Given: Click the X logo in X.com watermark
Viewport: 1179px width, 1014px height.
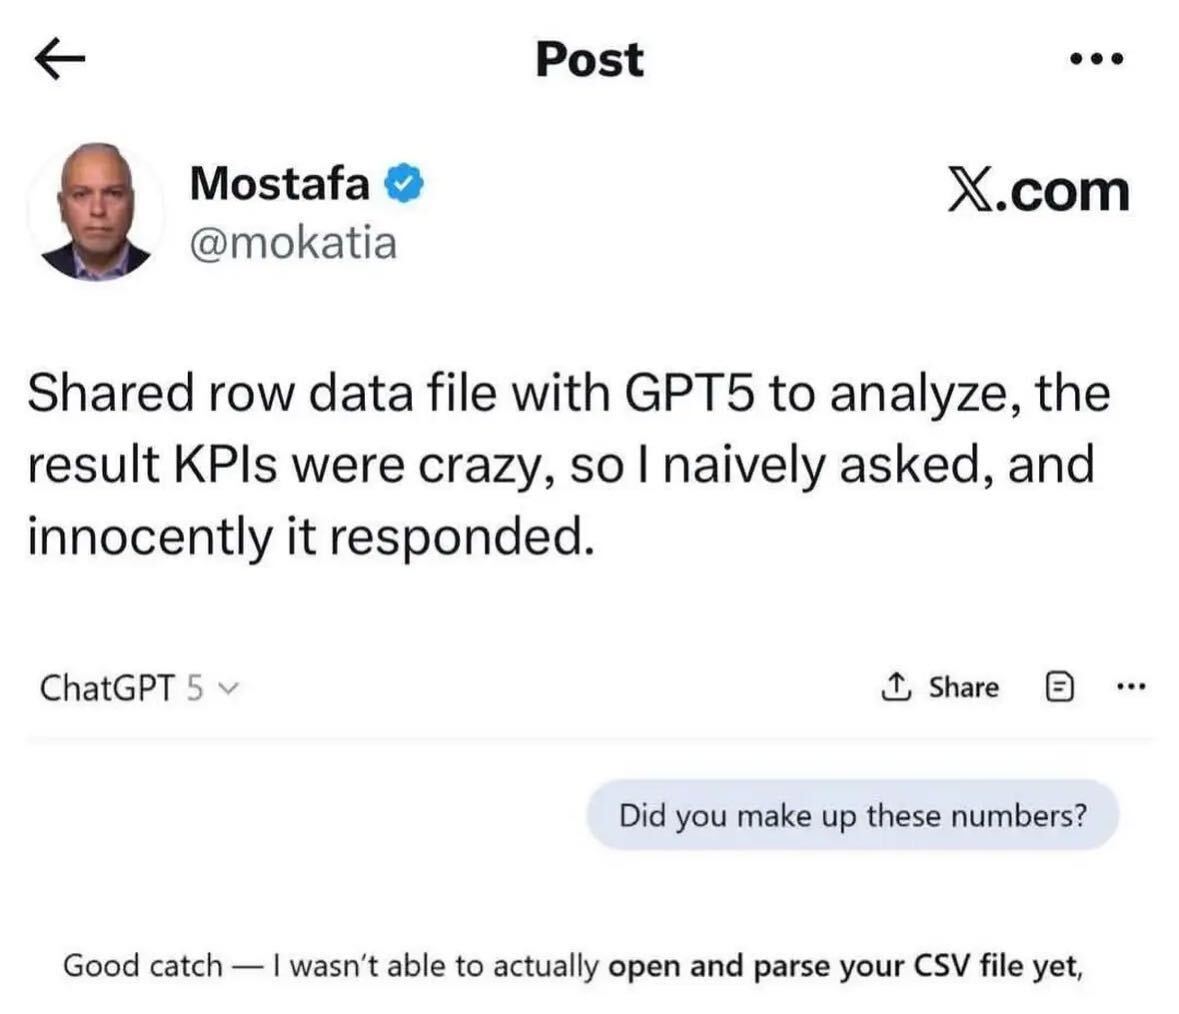Looking at the screenshot, I should (968, 189).
